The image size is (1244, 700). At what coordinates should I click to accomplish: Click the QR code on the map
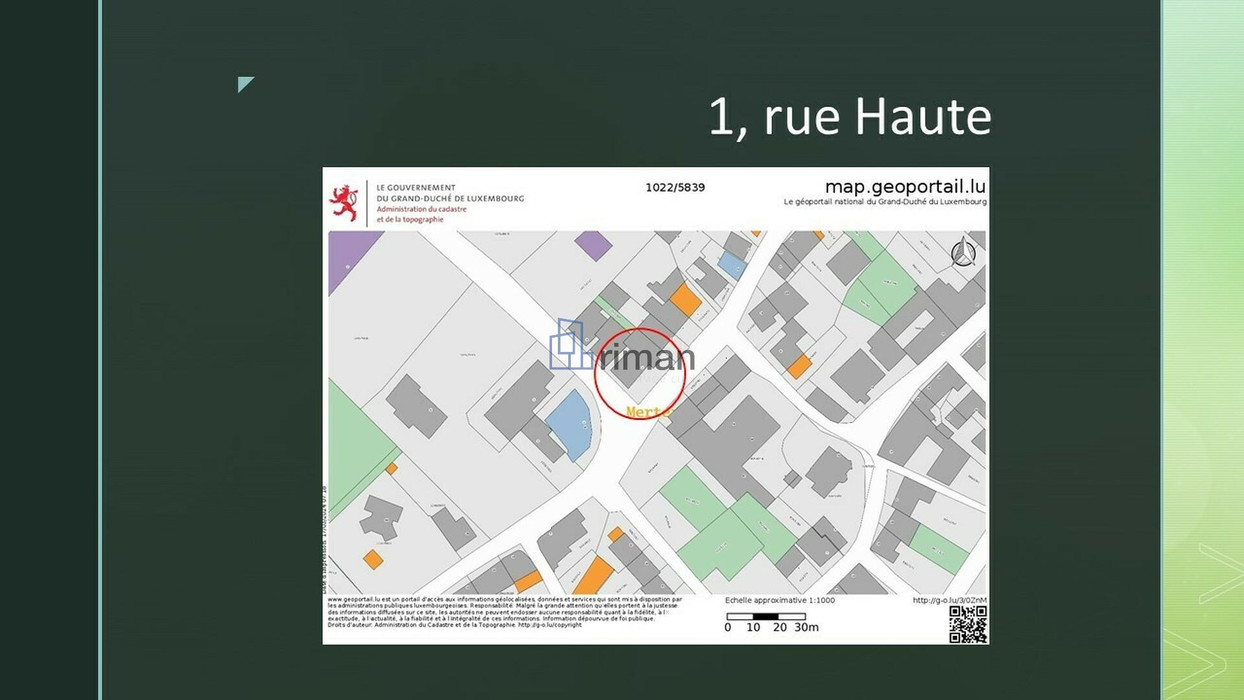tap(967, 624)
